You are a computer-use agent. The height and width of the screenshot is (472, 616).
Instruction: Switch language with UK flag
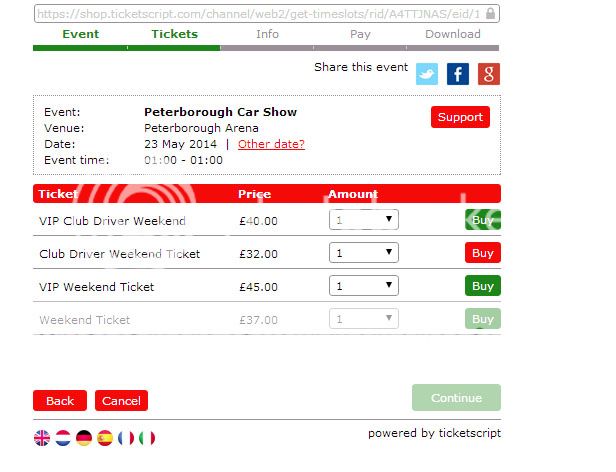[x=42, y=438]
